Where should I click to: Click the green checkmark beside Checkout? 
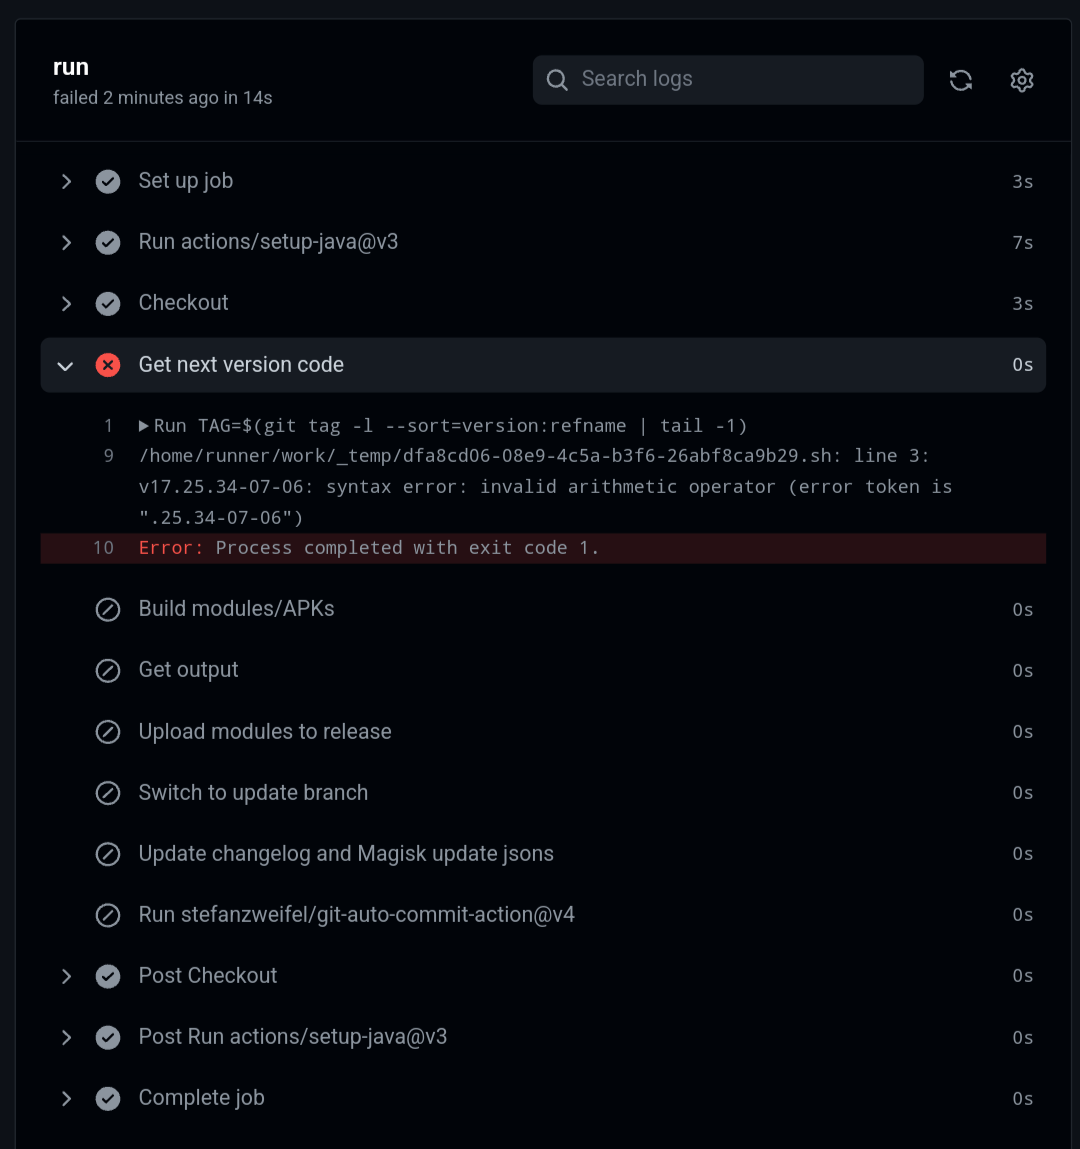coord(107,303)
